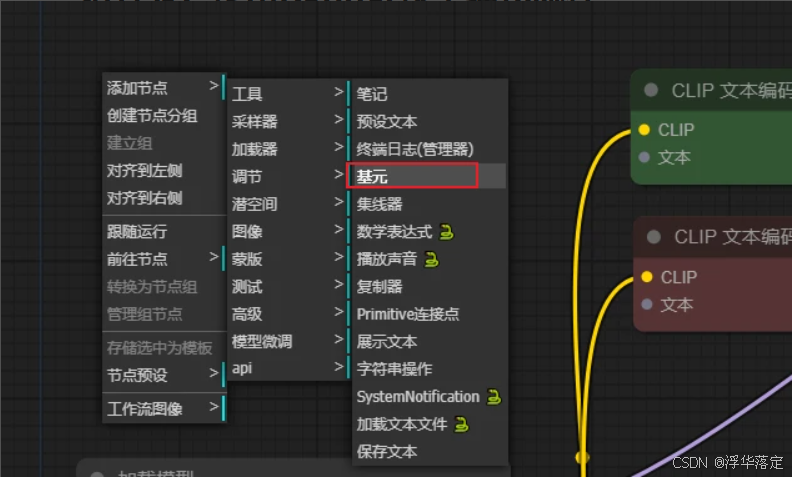Select 创建节点分组 from context menu

pyautogui.click(x=164, y=115)
